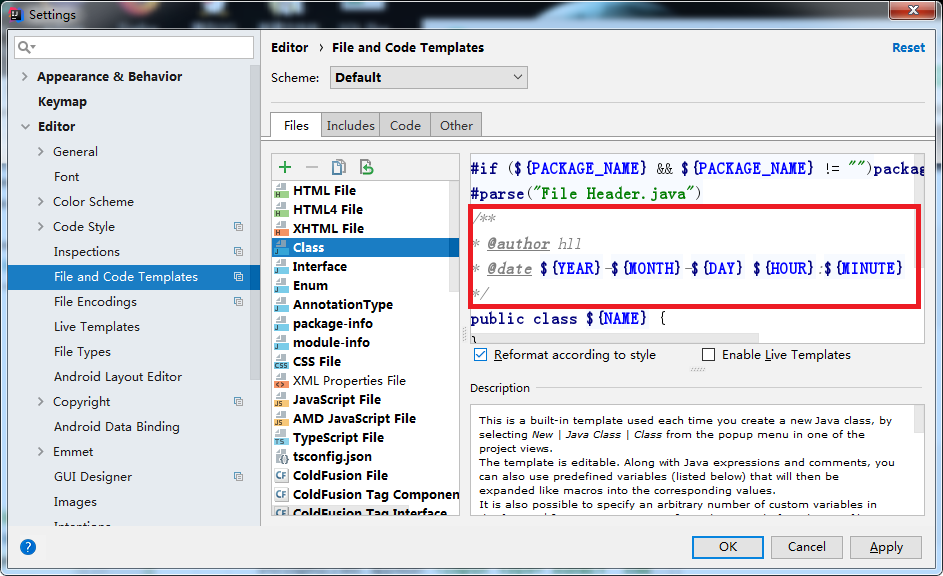Switch to the Other tab

coord(456,126)
